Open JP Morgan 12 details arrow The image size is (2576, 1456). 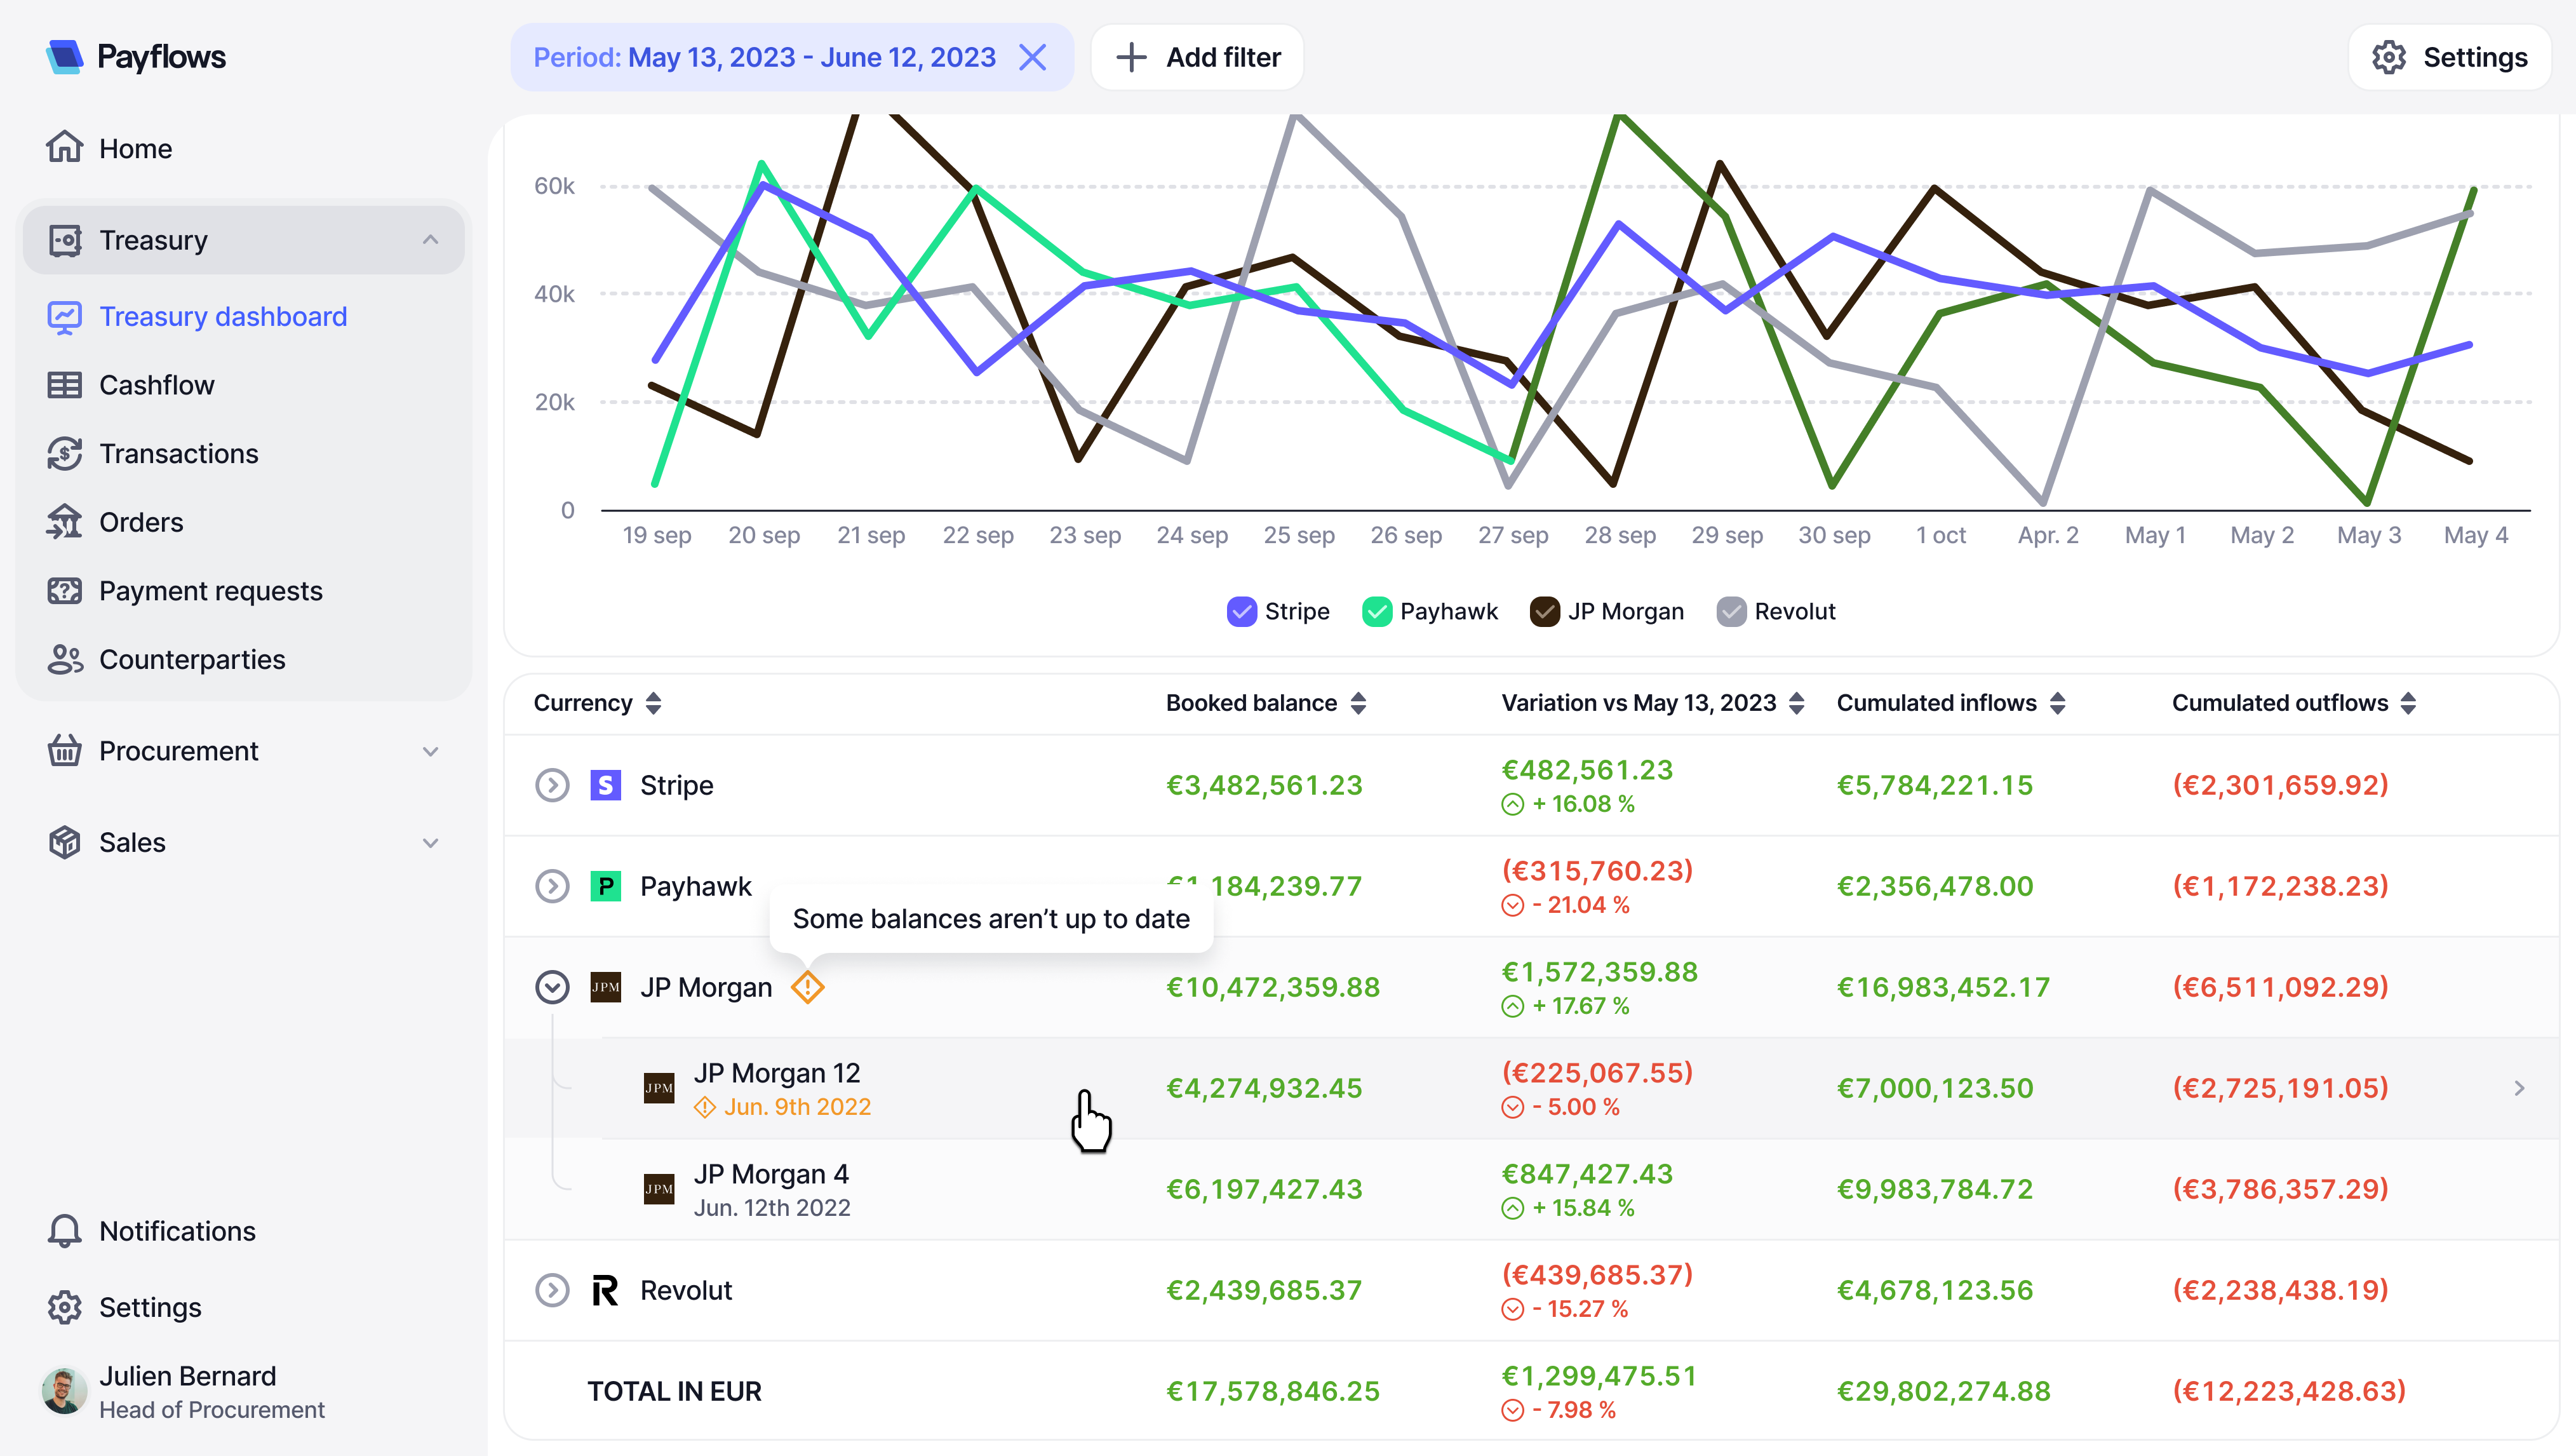(x=2519, y=1088)
